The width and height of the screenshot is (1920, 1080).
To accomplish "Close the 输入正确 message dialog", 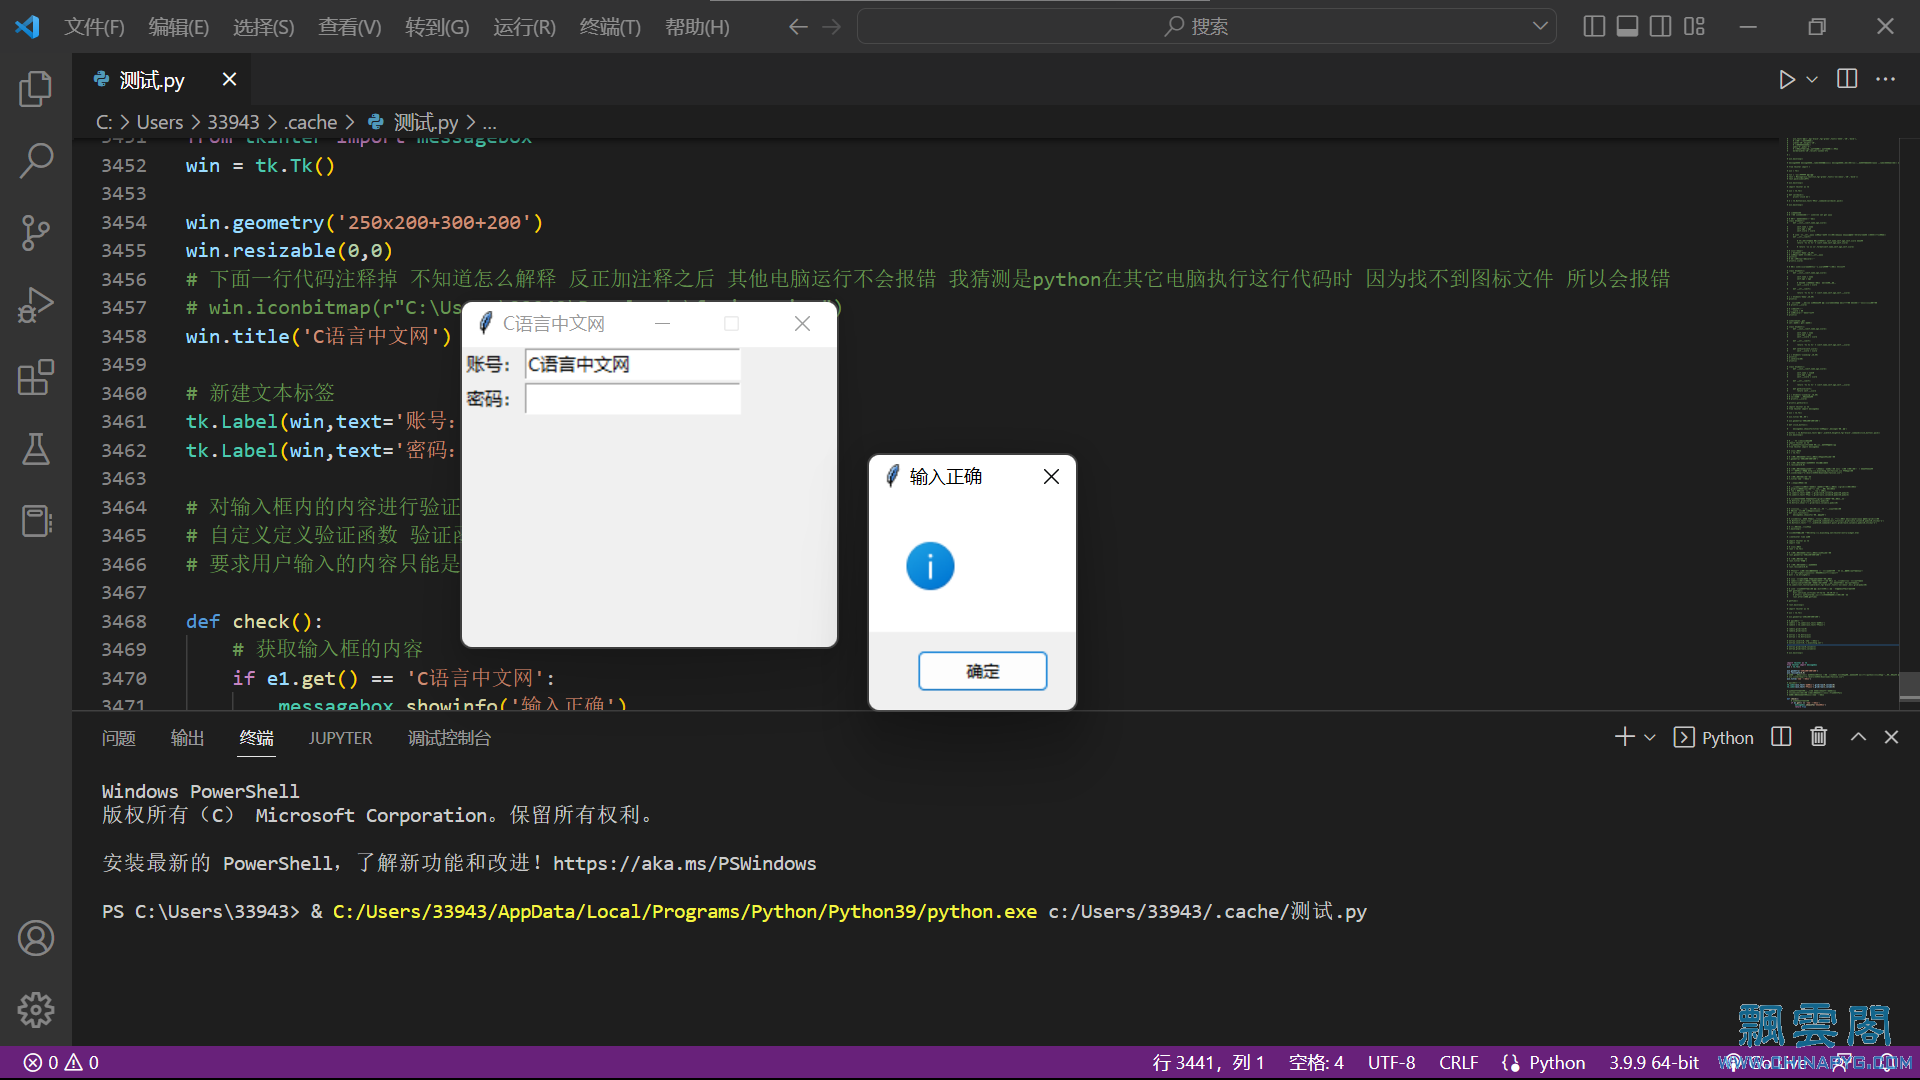I will [x=1051, y=477].
